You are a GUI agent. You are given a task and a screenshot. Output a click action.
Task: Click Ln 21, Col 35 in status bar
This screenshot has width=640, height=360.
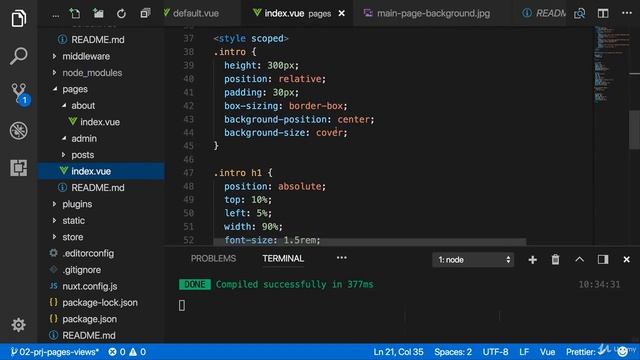click(398, 352)
